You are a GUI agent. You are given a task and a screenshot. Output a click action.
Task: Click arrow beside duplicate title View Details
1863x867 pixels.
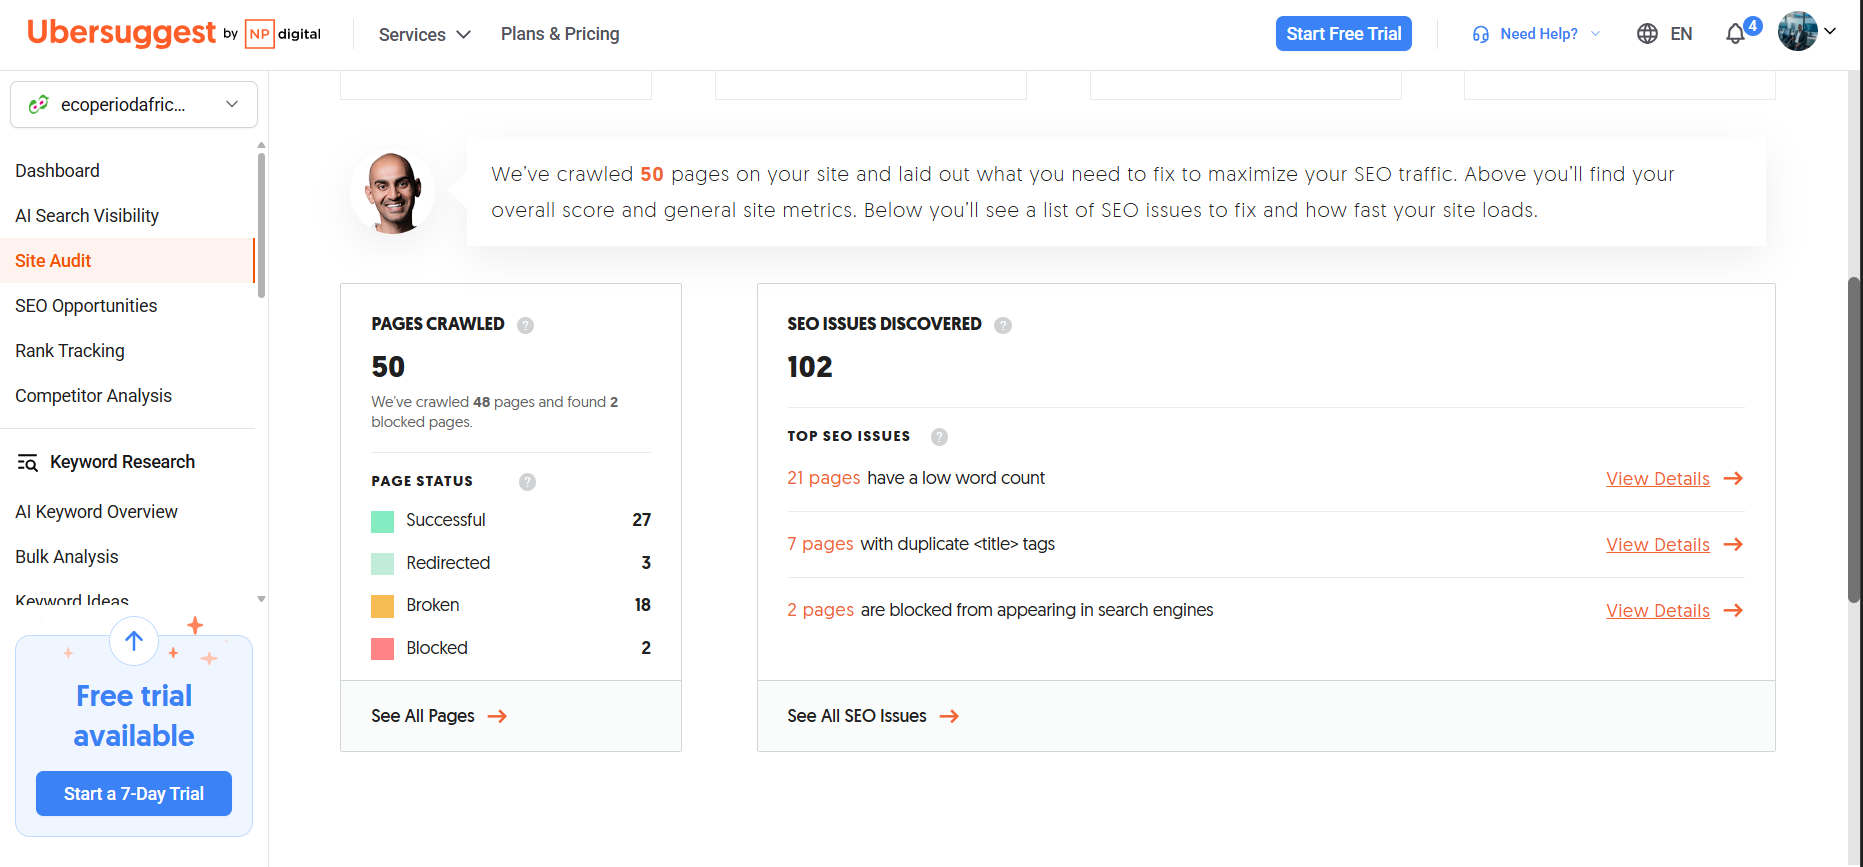[1733, 545]
